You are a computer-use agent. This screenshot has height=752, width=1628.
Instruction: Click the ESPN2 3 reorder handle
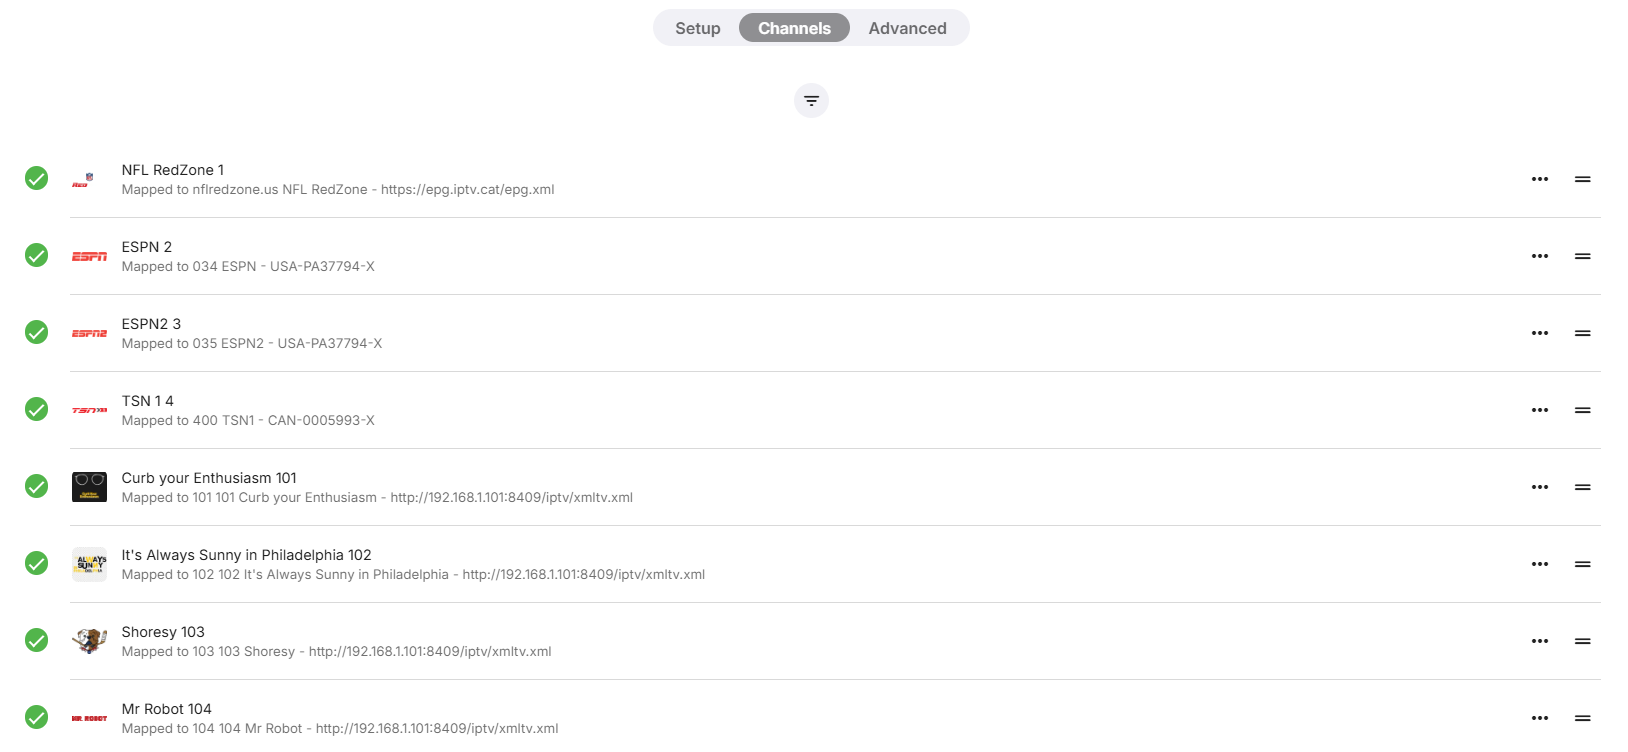pos(1583,333)
